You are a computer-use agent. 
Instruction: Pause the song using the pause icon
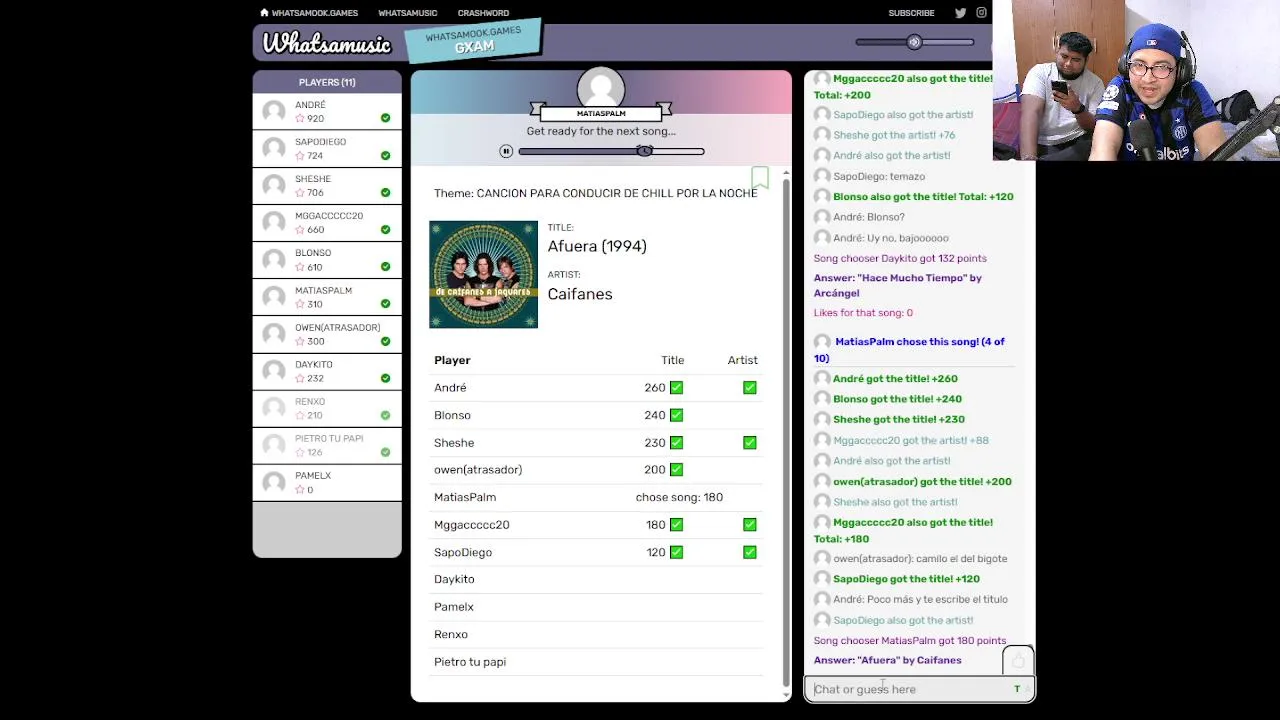pos(506,152)
